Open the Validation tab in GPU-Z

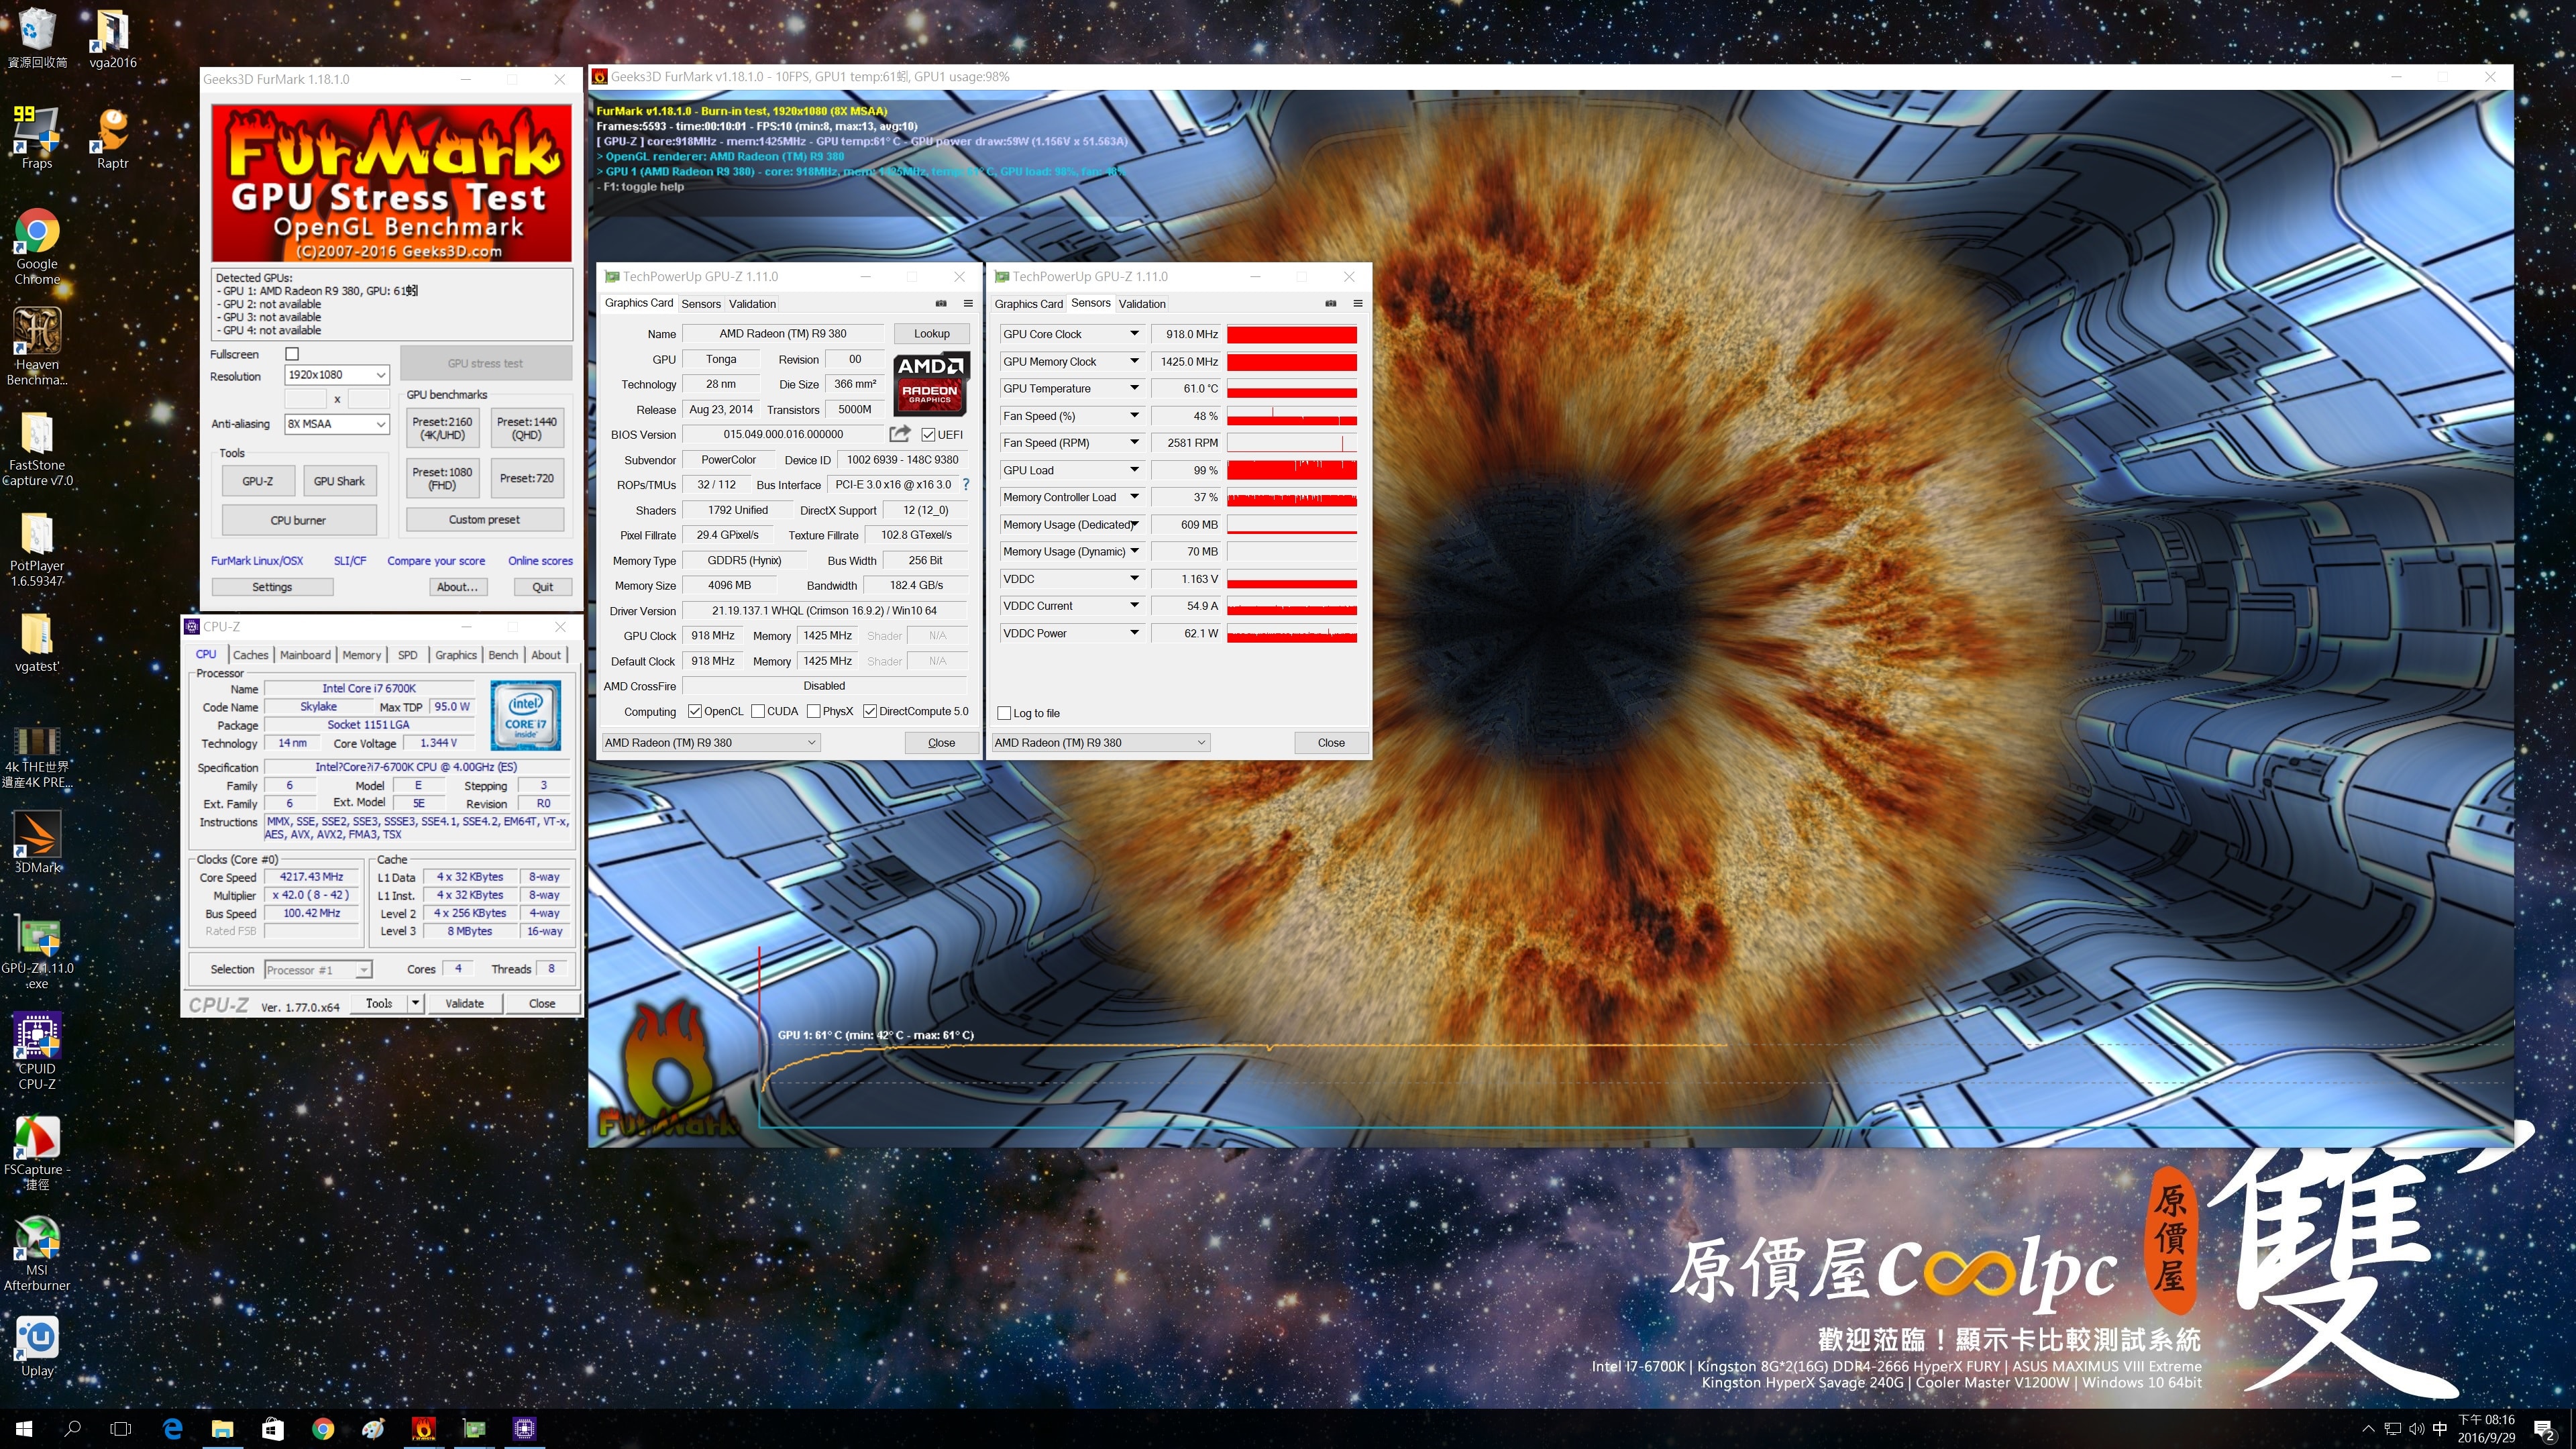point(751,304)
